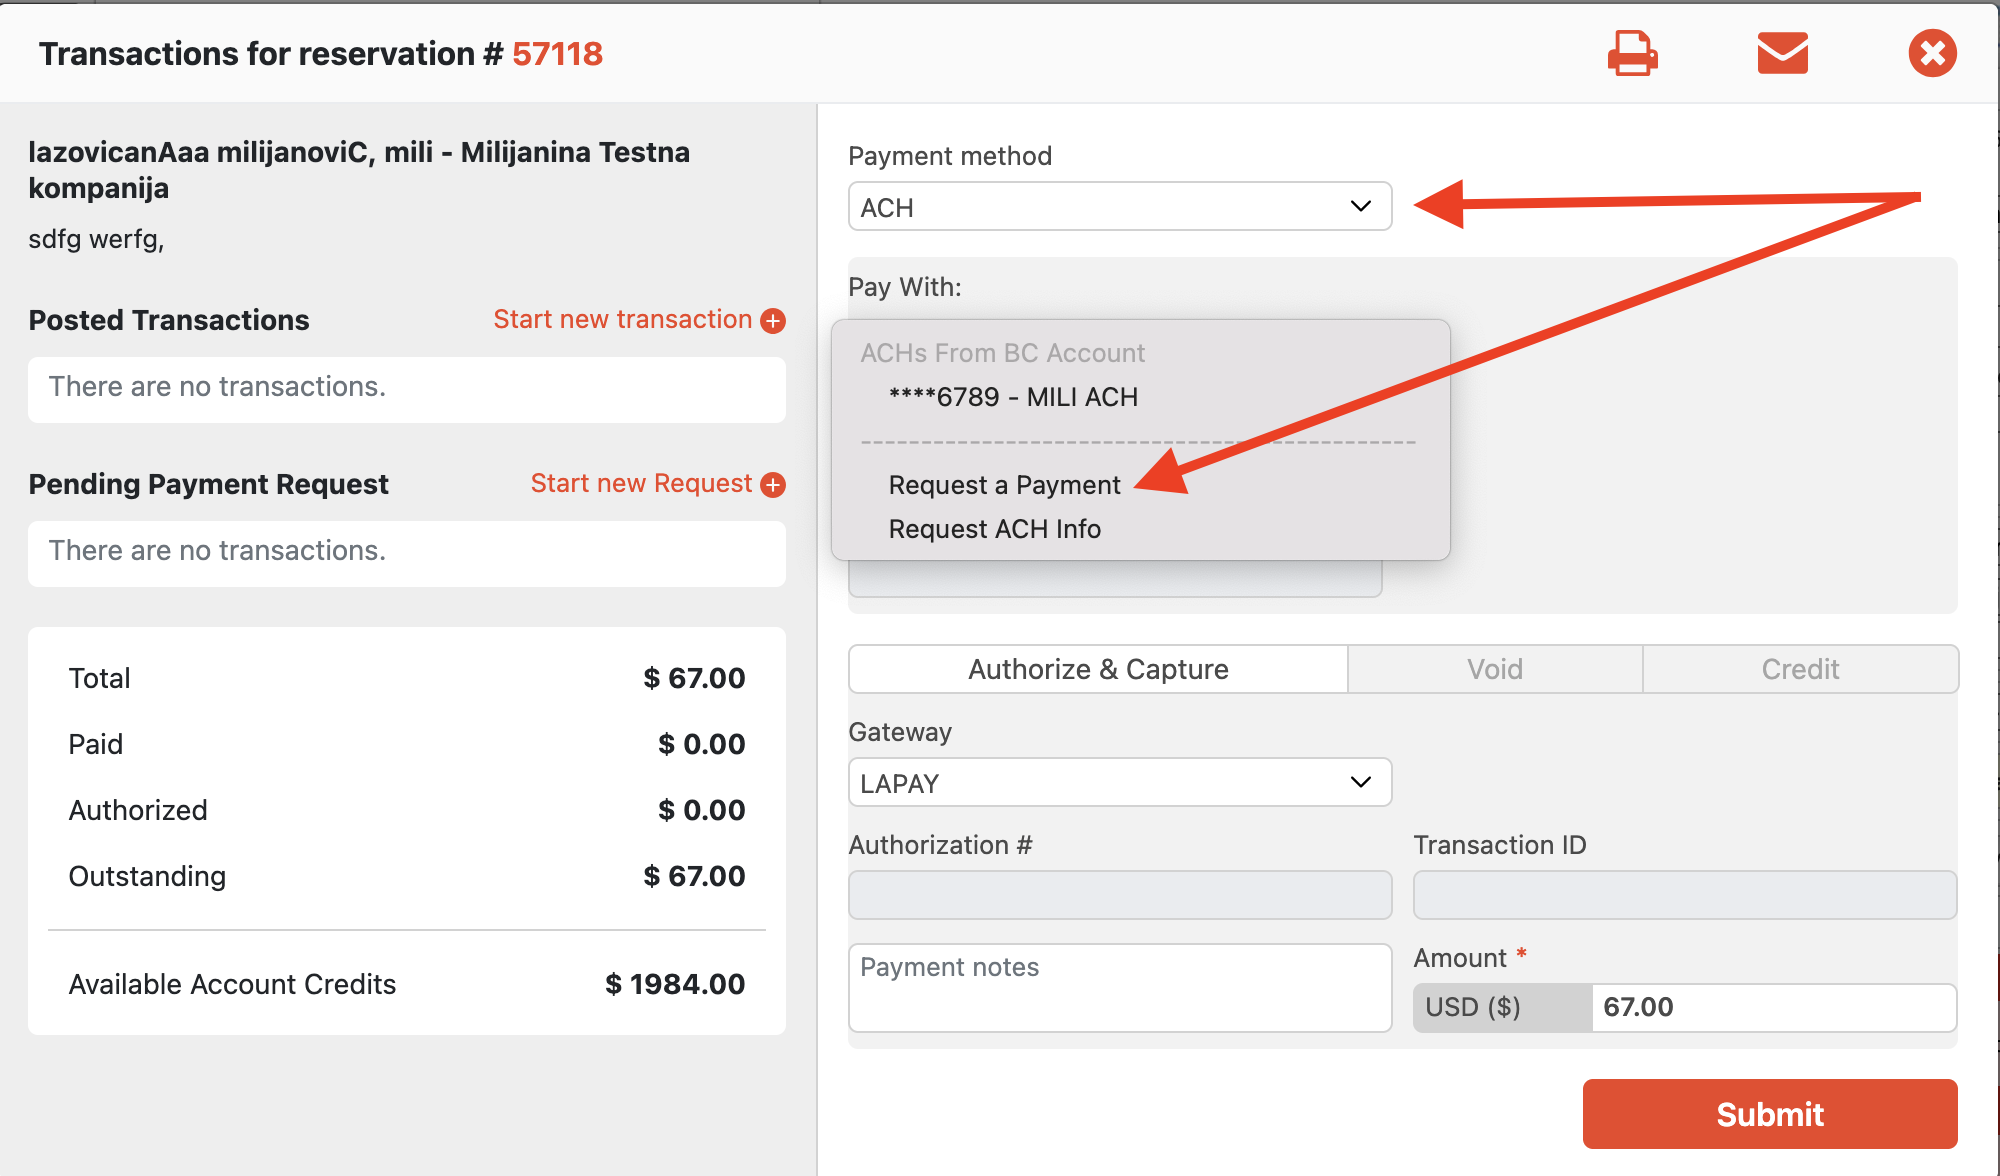Click into the Payment notes field
This screenshot has width=2000, height=1176.
[1119, 988]
